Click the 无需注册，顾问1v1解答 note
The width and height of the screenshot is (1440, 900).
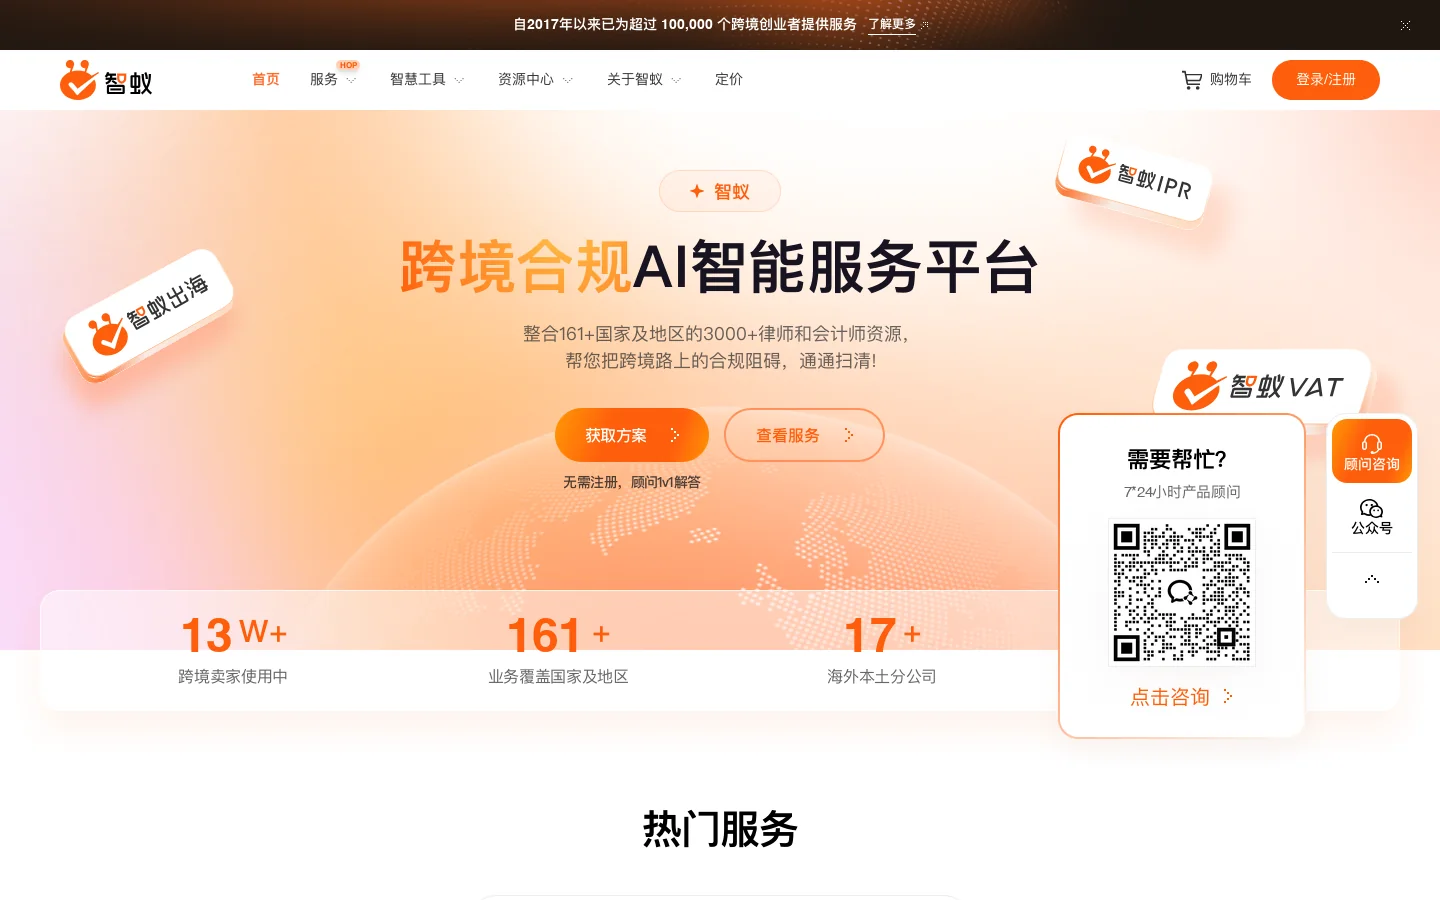point(632,482)
